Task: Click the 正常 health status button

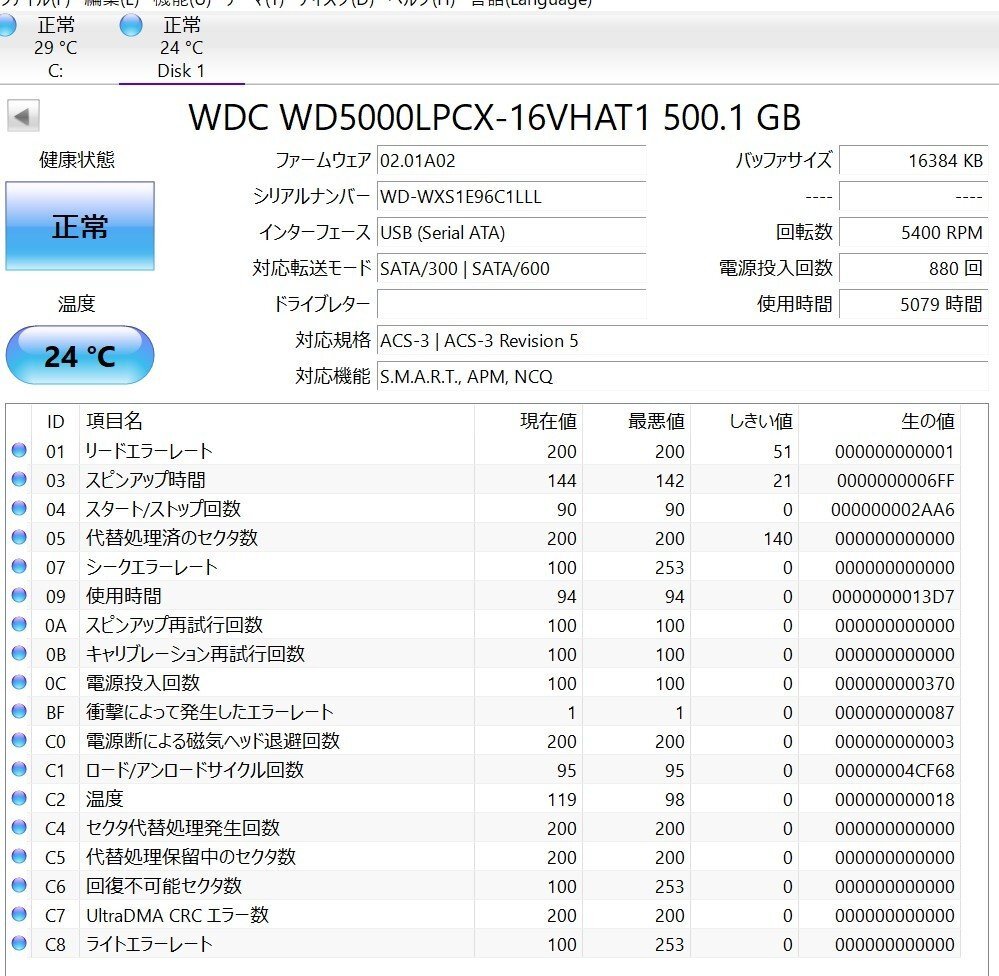Action: [x=80, y=225]
